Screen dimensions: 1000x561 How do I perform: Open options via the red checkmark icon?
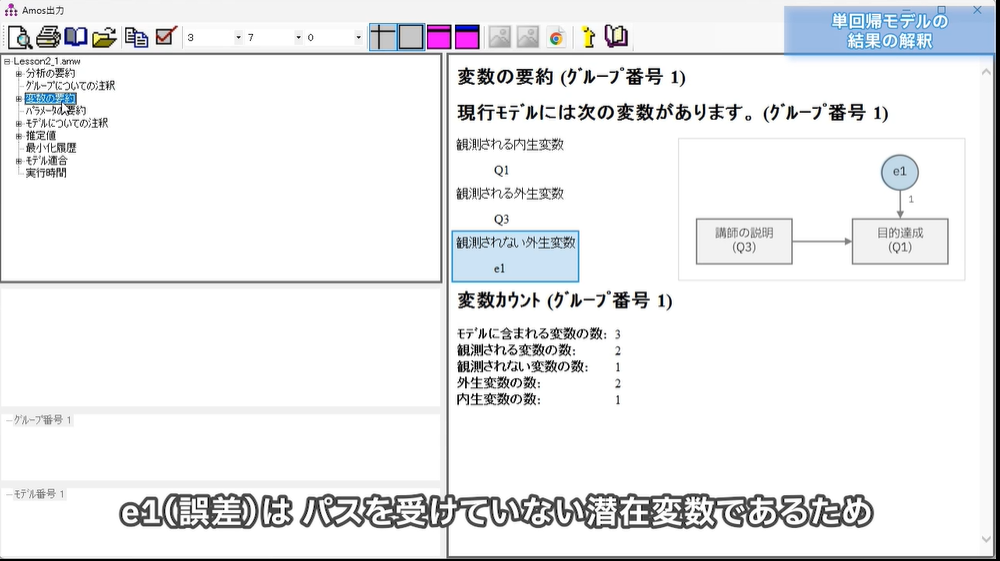[x=165, y=36]
